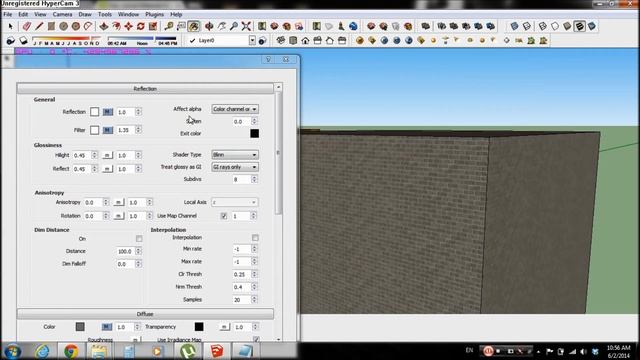
Task: Open the File menu
Action: pyautogui.click(x=7, y=14)
